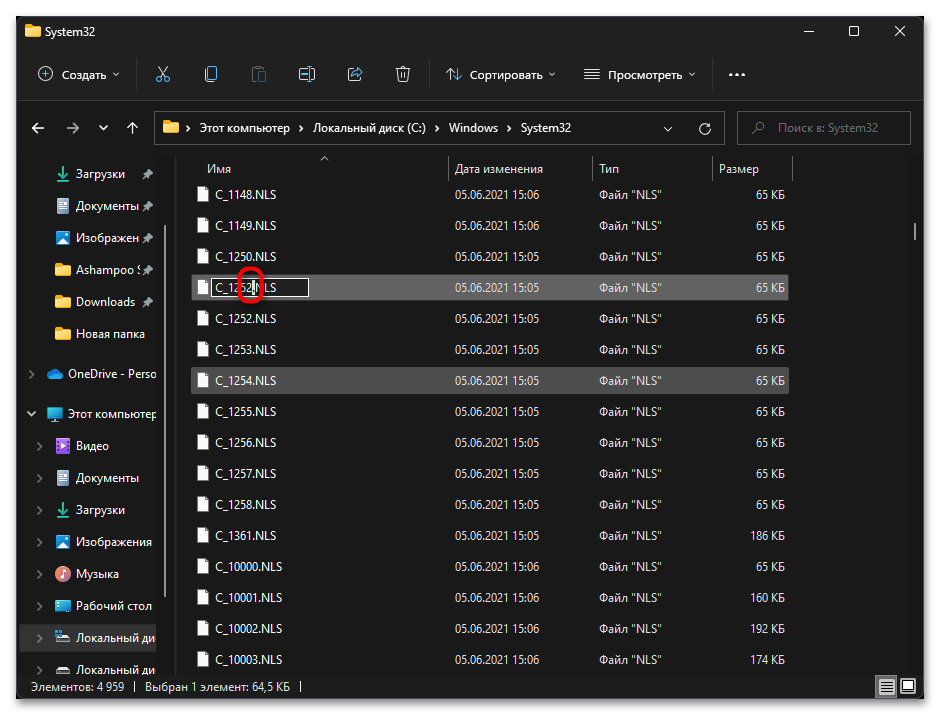This screenshot has height=715, width=940.
Task: Navigate to Этот компьютер via the breadcrumb
Action: pyautogui.click(x=246, y=128)
